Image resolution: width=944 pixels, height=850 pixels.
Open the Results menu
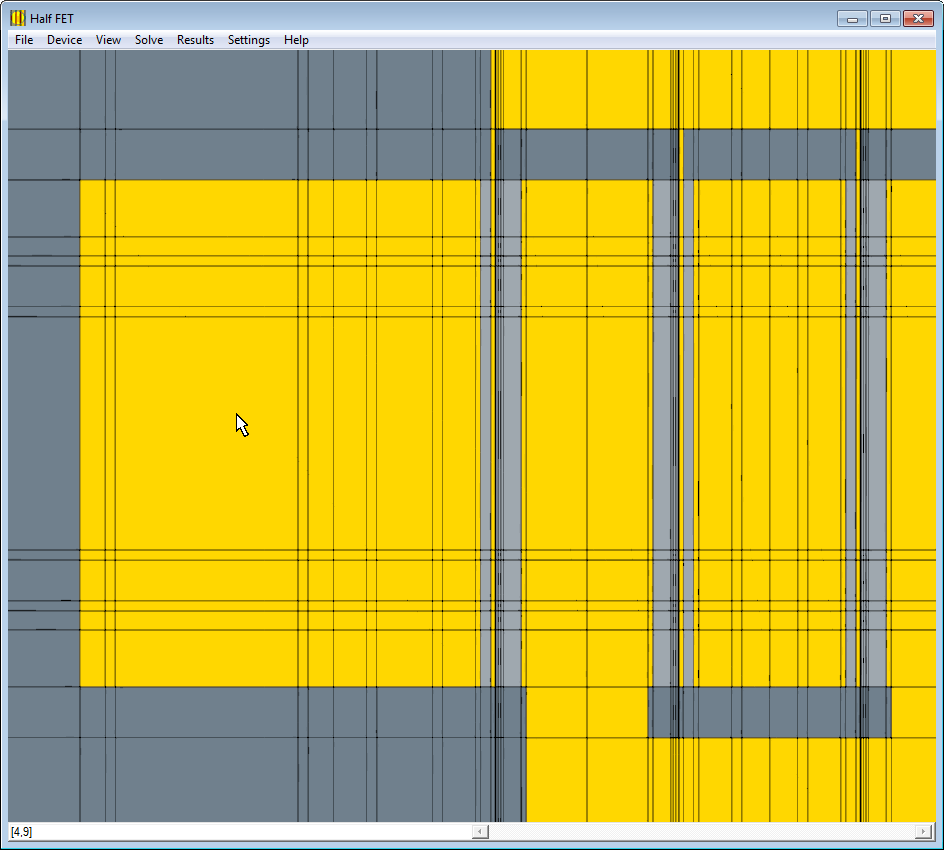pyautogui.click(x=195, y=40)
